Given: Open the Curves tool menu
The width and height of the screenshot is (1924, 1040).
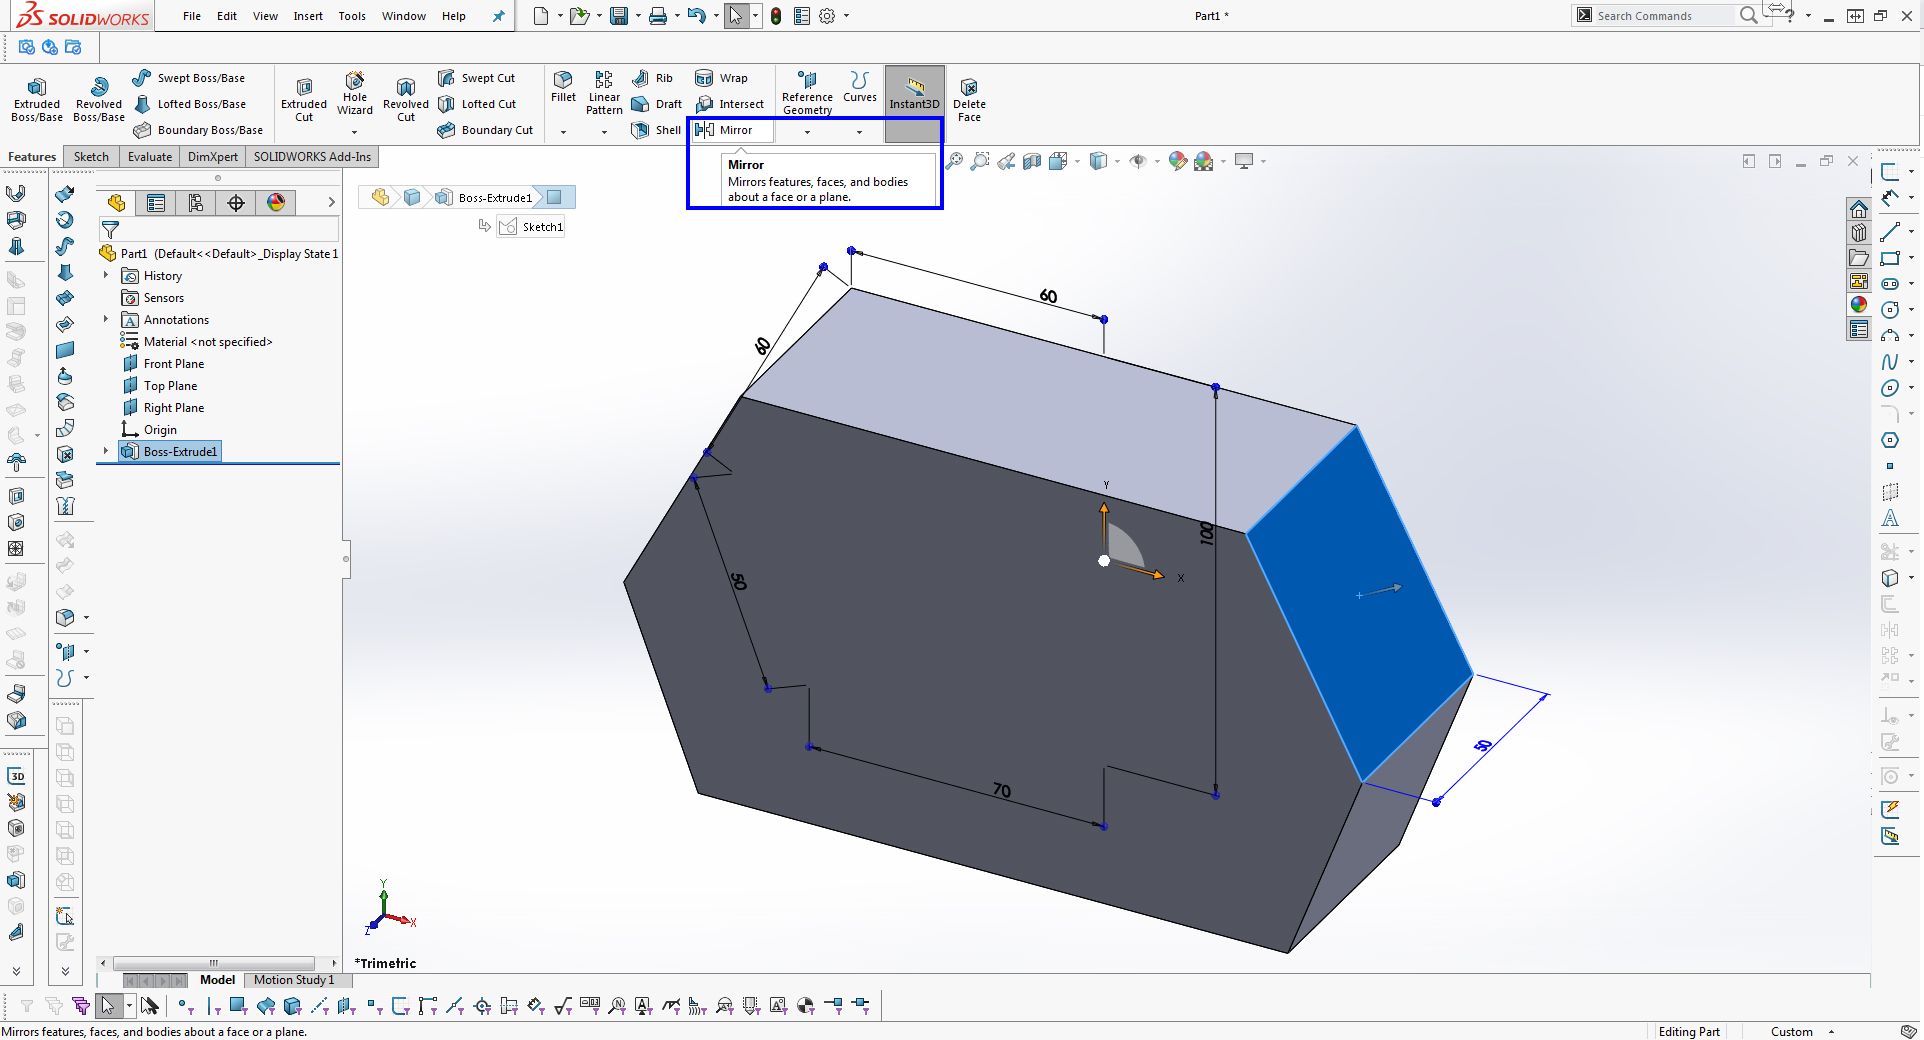Looking at the screenshot, I should click(859, 88).
